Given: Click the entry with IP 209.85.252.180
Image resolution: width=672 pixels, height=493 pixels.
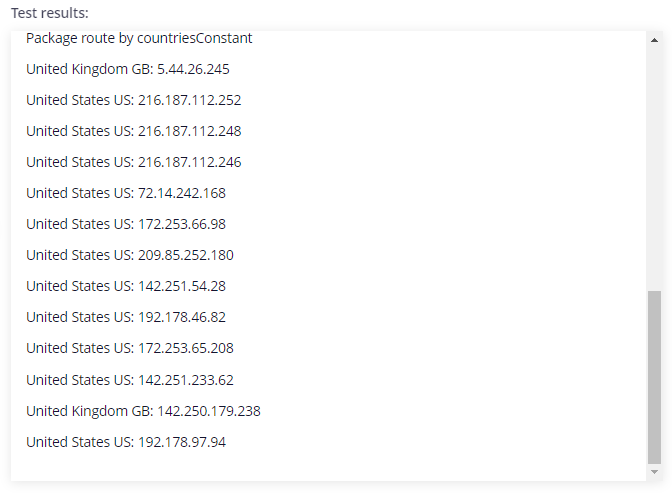Looking at the screenshot, I should (x=130, y=255).
